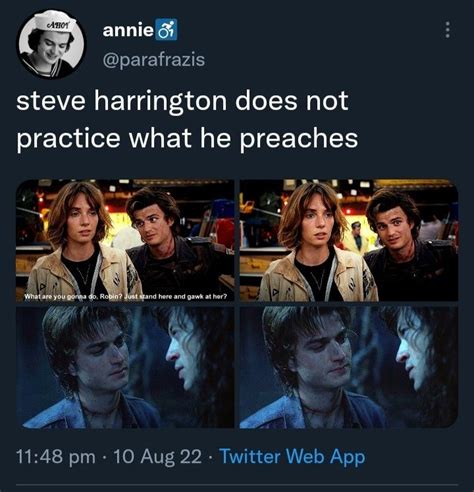Screen dimensions: 474x492
Task: Click the 11:48 pm timestamp
Action: 56,457
